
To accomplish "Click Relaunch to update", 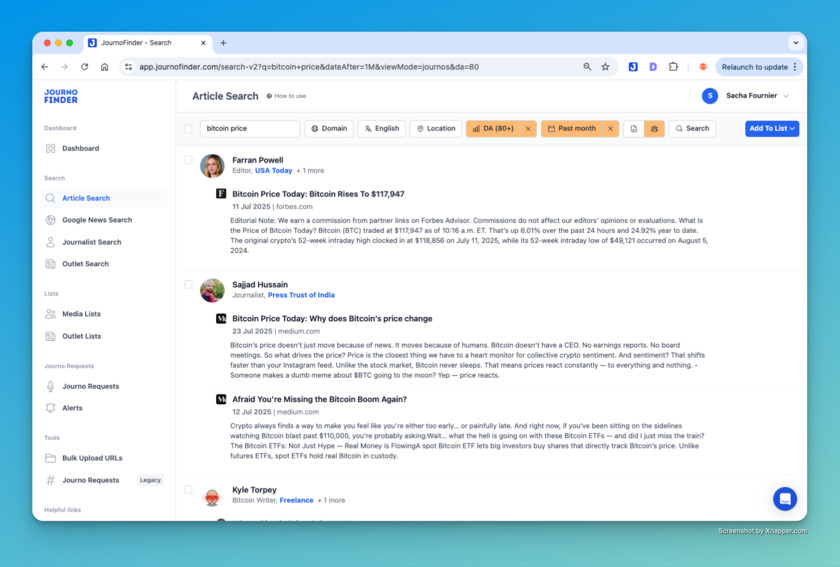I will click(x=754, y=67).
